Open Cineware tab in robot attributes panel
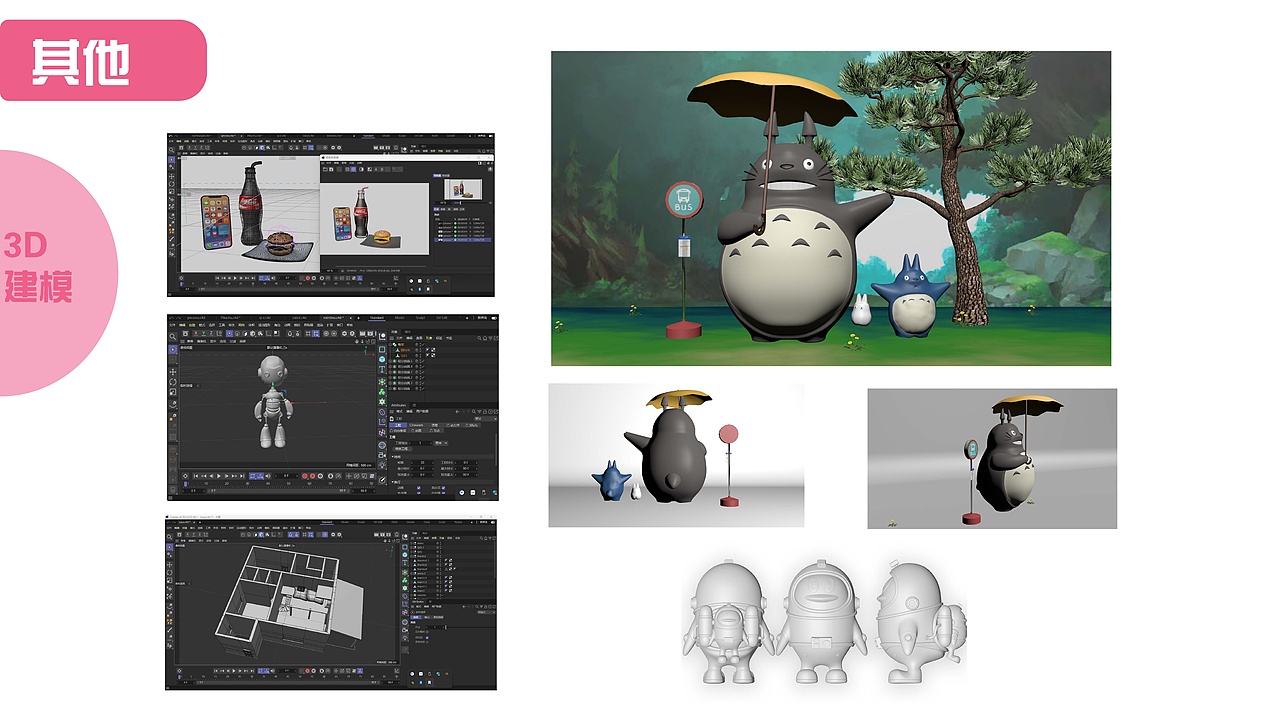 click(x=416, y=425)
